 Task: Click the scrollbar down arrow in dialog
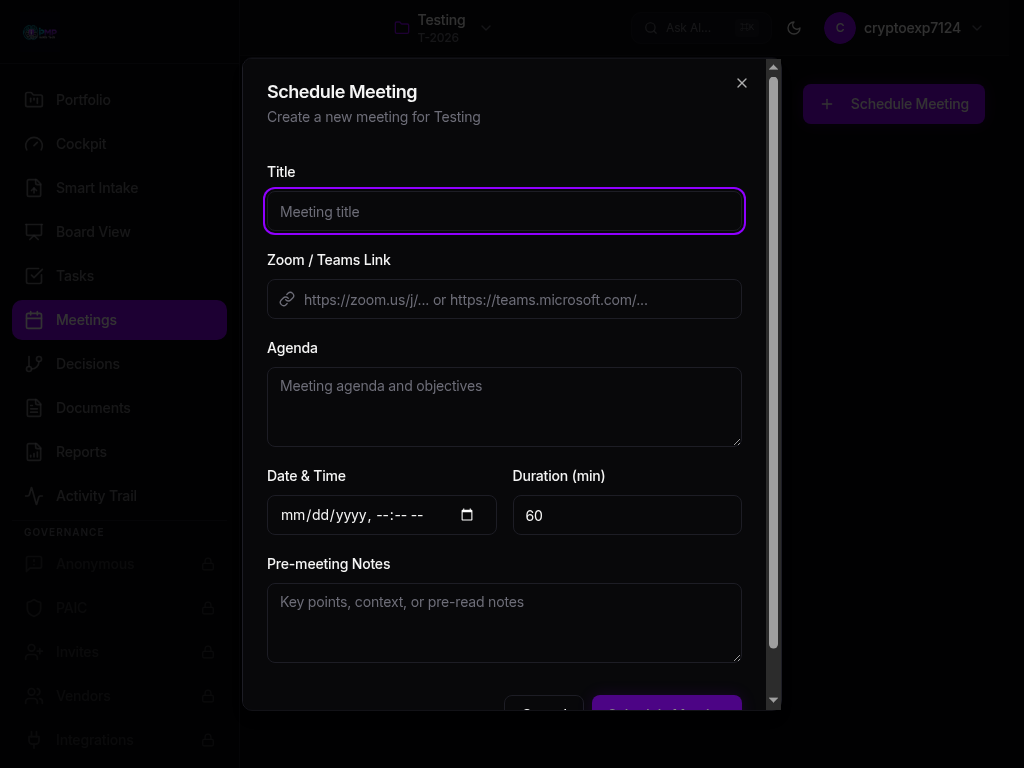click(x=773, y=700)
